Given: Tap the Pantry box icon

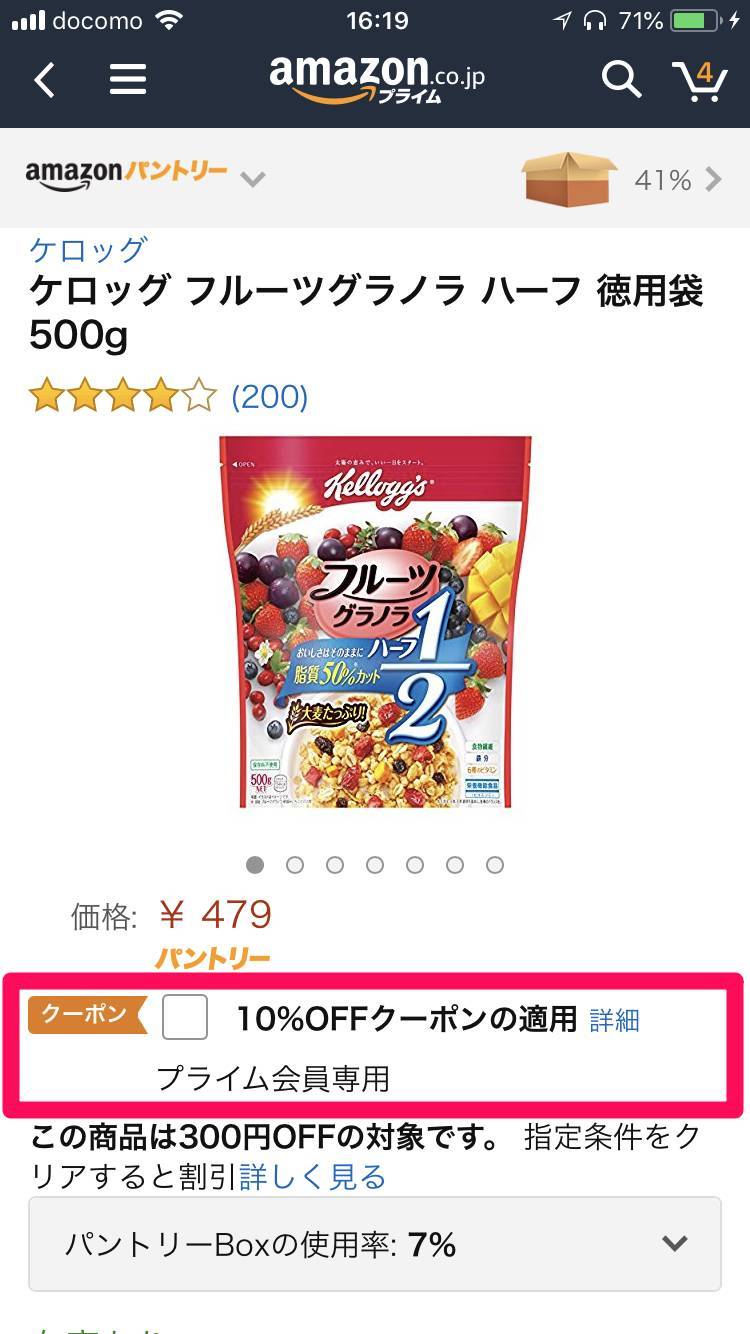Looking at the screenshot, I should click(569, 179).
